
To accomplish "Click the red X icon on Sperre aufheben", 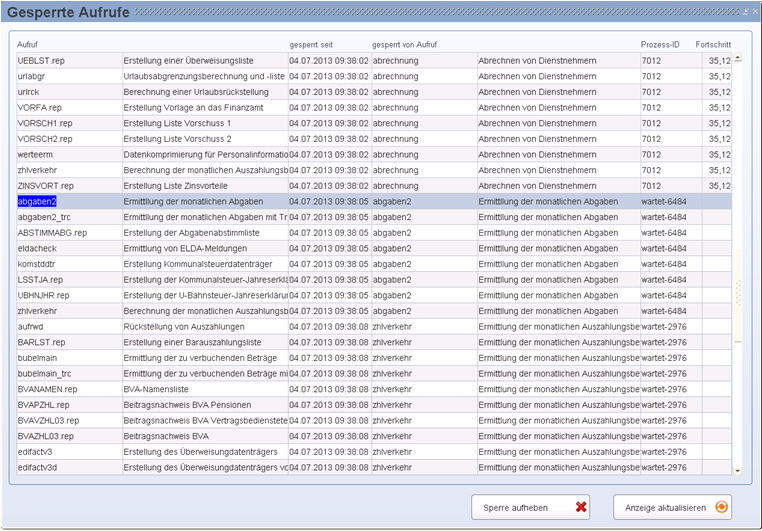I will pos(581,507).
